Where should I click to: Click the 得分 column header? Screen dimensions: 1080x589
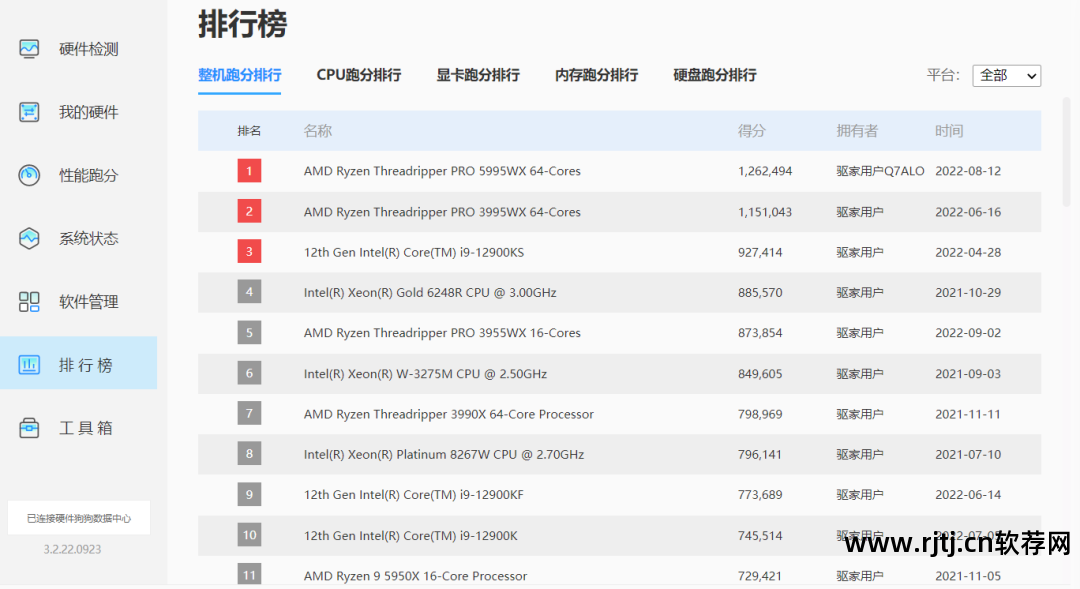coord(751,131)
